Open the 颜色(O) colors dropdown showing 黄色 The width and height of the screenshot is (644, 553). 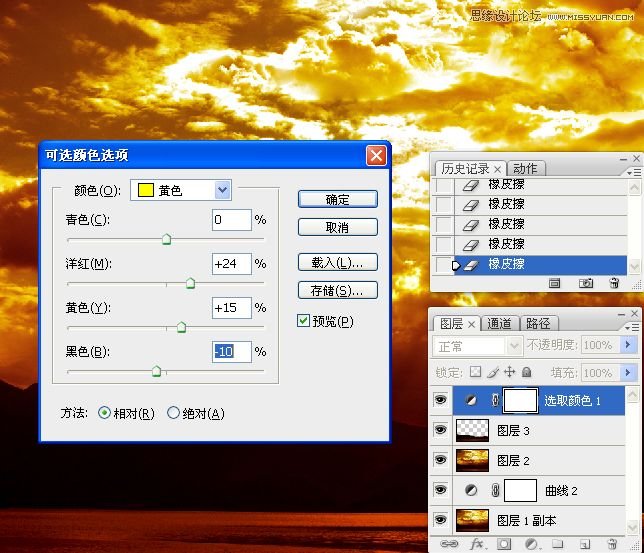click(181, 190)
